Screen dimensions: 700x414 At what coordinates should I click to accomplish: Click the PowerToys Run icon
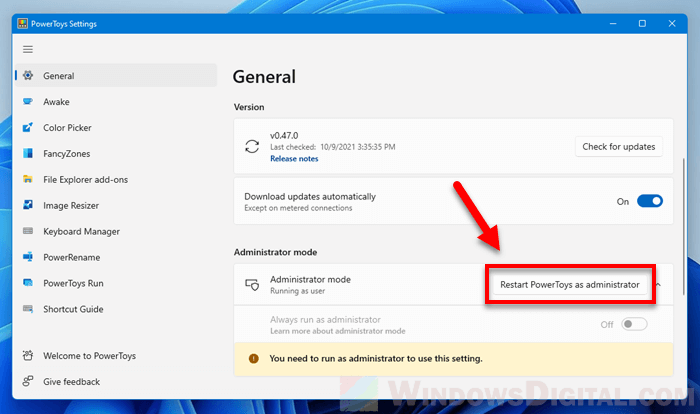click(28, 283)
